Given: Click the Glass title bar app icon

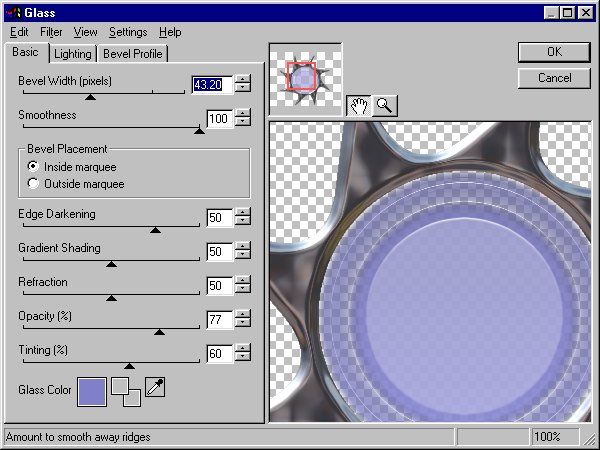Looking at the screenshot, I should click(x=11, y=12).
